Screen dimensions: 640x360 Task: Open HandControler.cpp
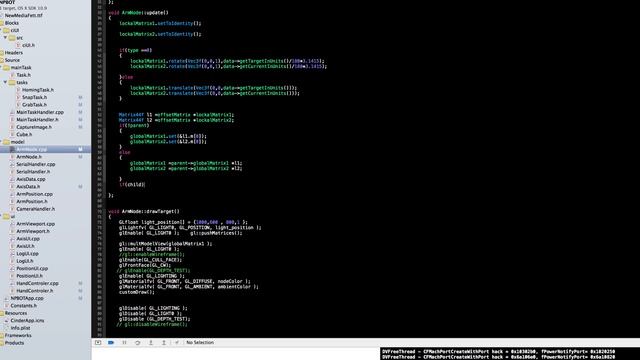pyautogui.click(x=38, y=284)
